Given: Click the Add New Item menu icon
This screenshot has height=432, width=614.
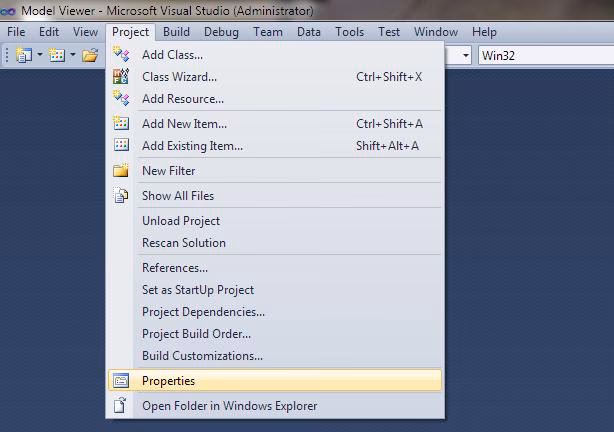Looking at the screenshot, I should pyautogui.click(x=121, y=123).
